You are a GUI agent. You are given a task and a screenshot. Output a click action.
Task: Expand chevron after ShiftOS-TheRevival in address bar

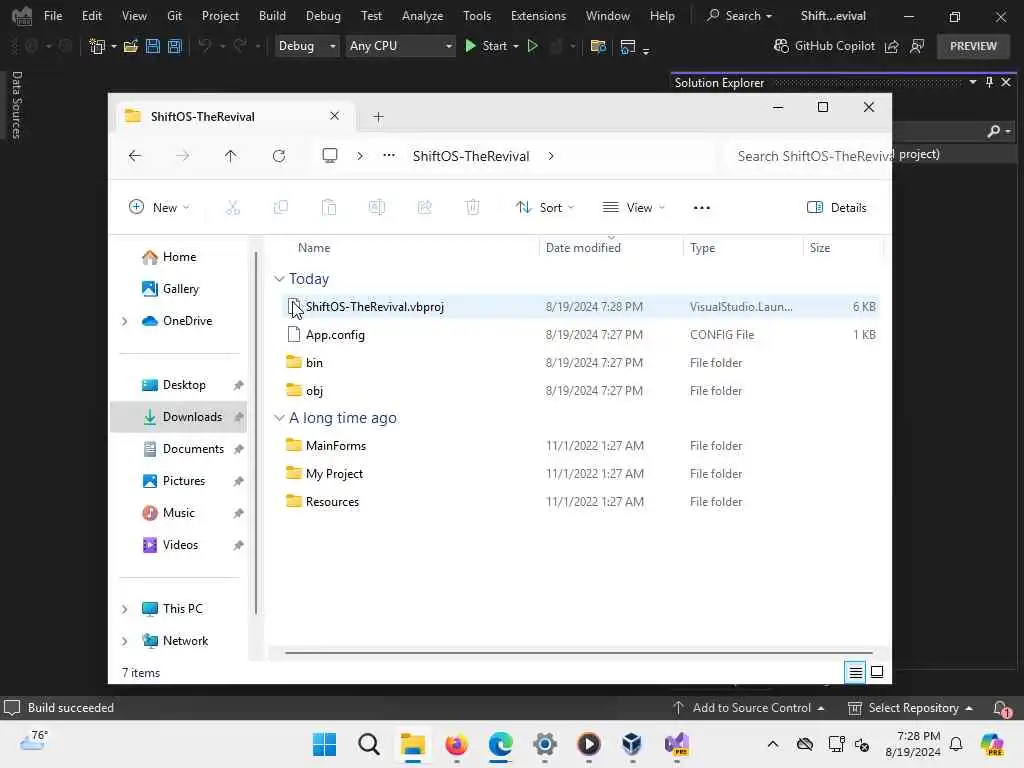point(551,156)
